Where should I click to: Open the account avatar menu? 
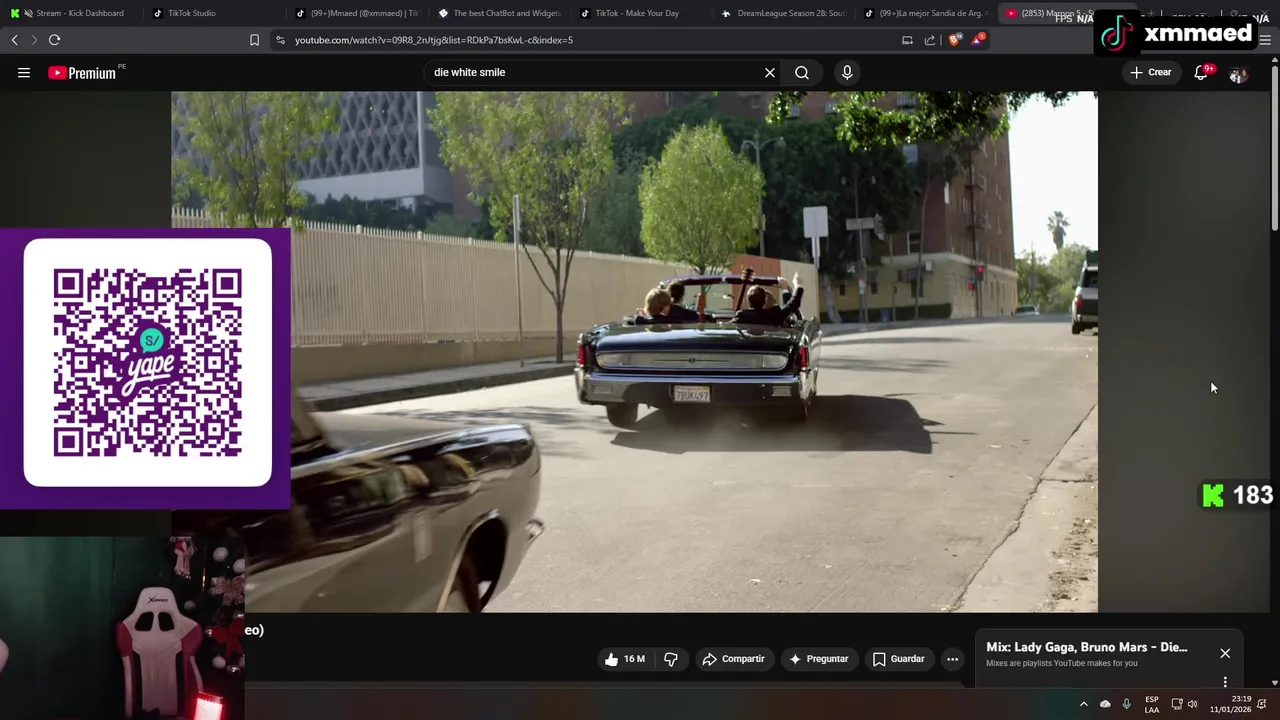coord(1238,74)
